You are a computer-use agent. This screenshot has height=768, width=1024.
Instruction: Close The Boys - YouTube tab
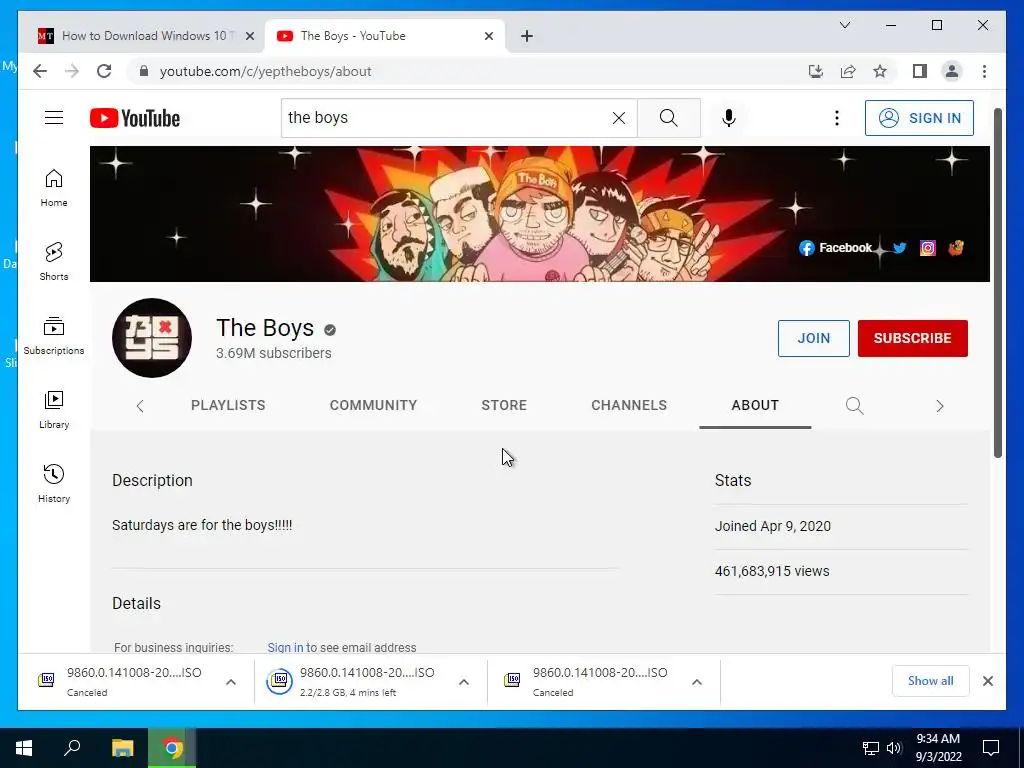click(x=488, y=36)
